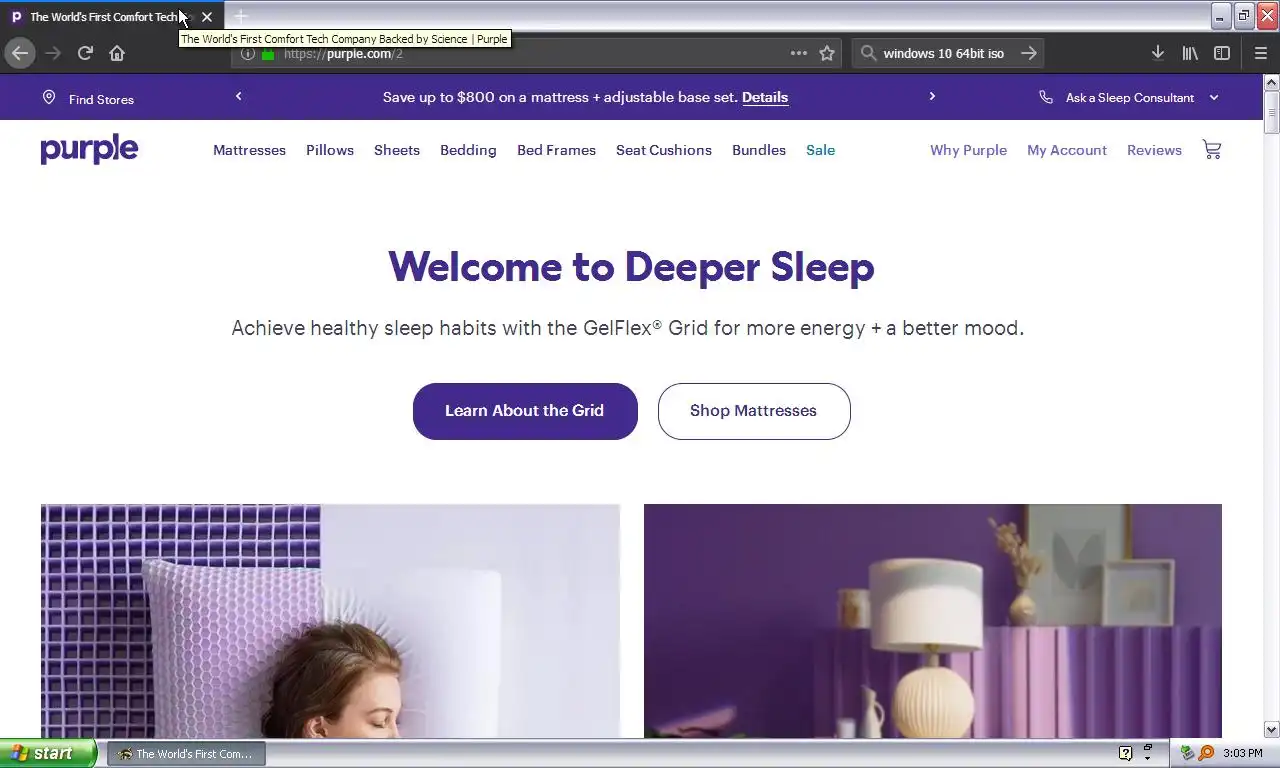Open the purple nightstand lamp image
Viewport: 1280px width, 768px height.
click(x=933, y=621)
